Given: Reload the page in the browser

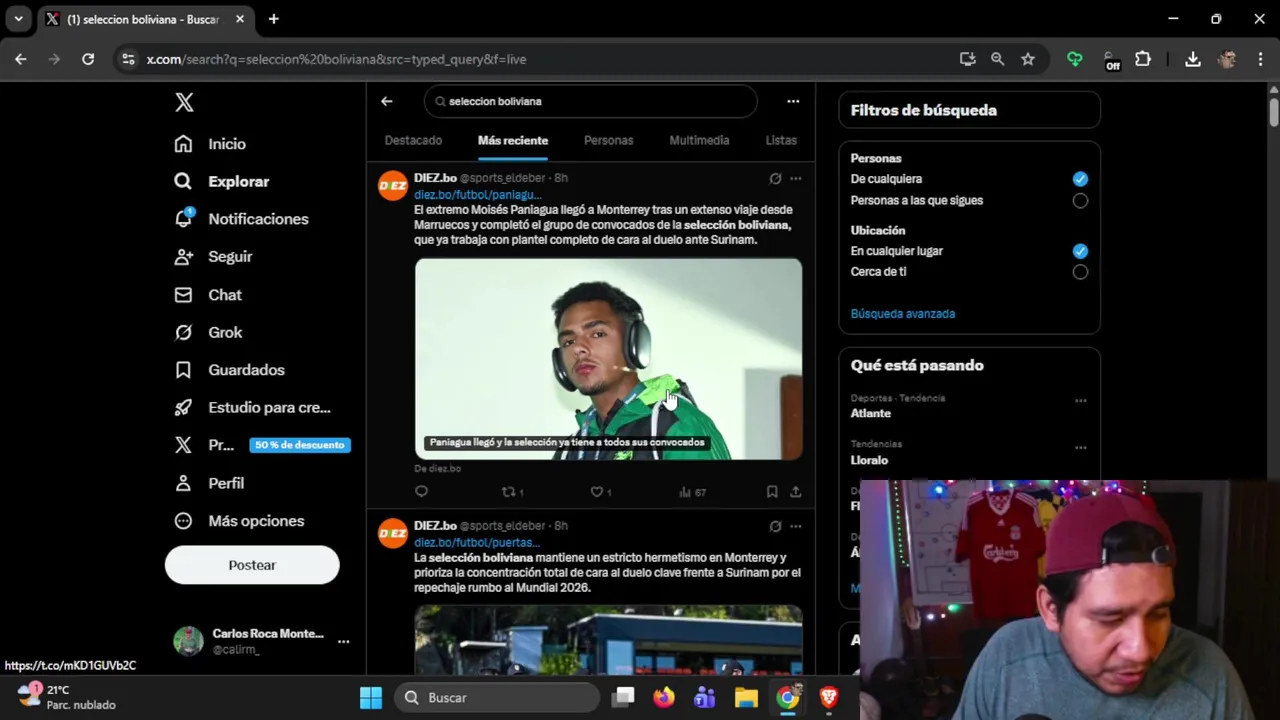Looking at the screenshot, I should click(88, 59).
